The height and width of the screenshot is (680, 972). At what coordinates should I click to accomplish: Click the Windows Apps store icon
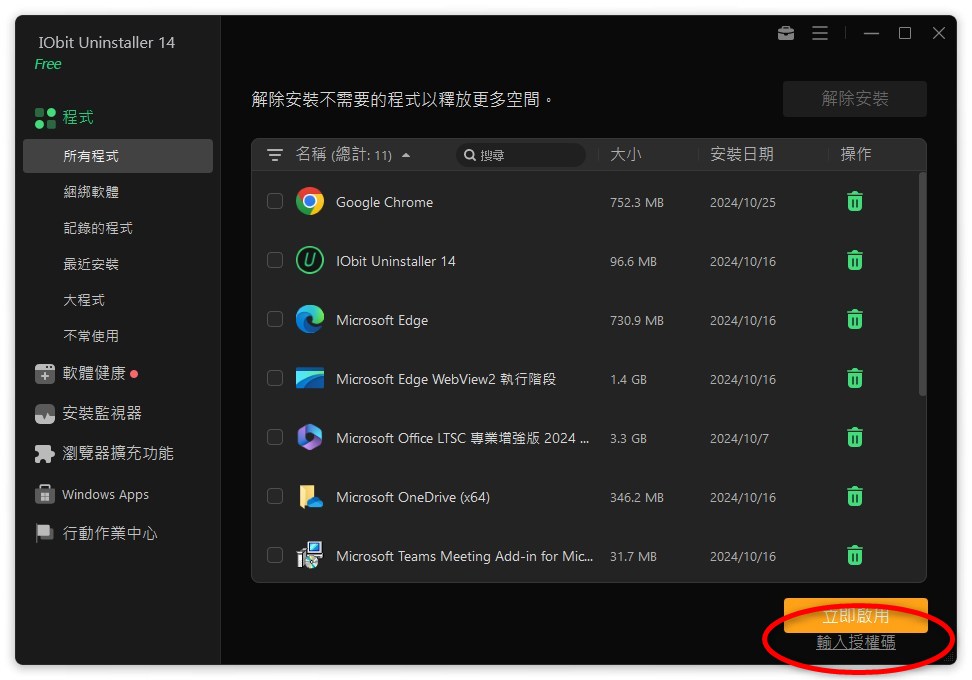pyautogui.click(x=45, y=494)
